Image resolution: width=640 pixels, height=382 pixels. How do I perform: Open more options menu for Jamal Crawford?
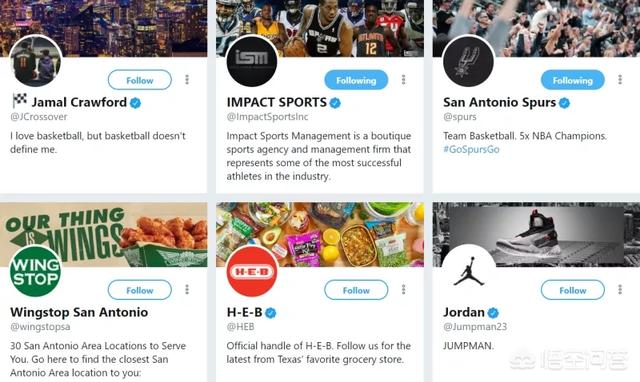(187, 80)
